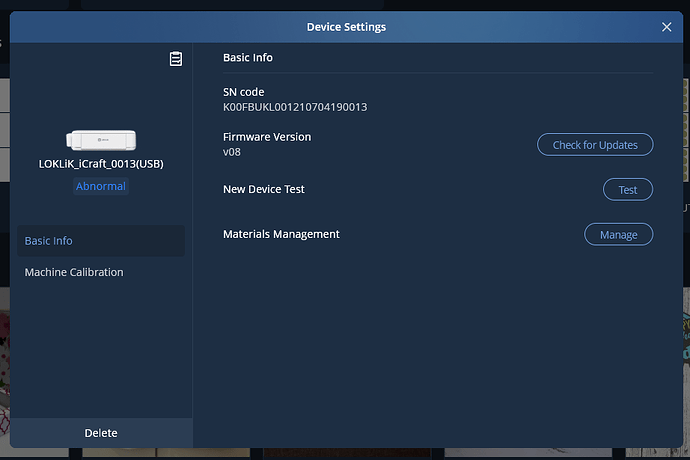This screenshot has height=460, width=690.
Task: Click Check for Updates button
Action: (595, 145)
